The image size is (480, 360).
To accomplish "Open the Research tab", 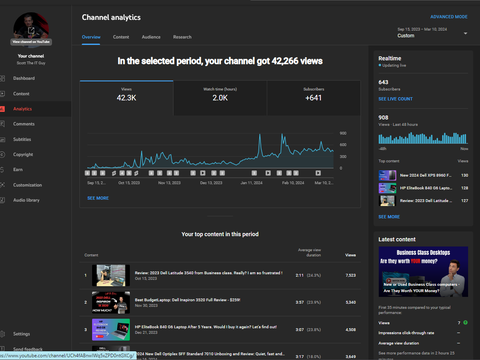I will pos(182,37).
